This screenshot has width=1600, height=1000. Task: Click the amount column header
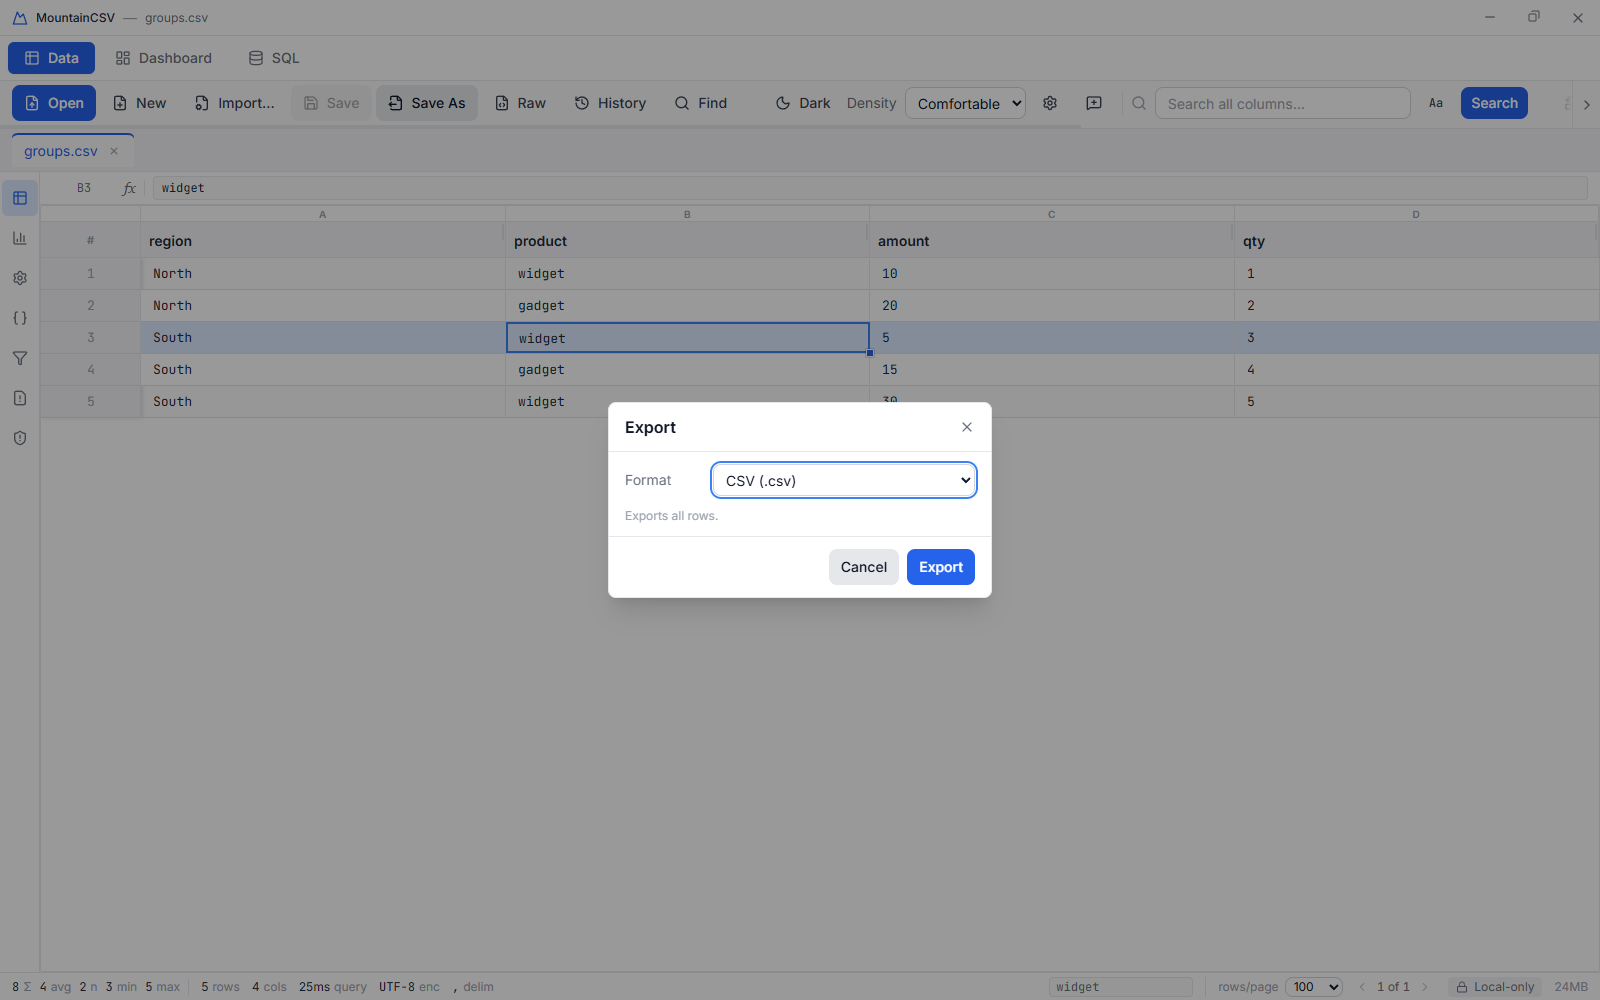click(1051, 241)
